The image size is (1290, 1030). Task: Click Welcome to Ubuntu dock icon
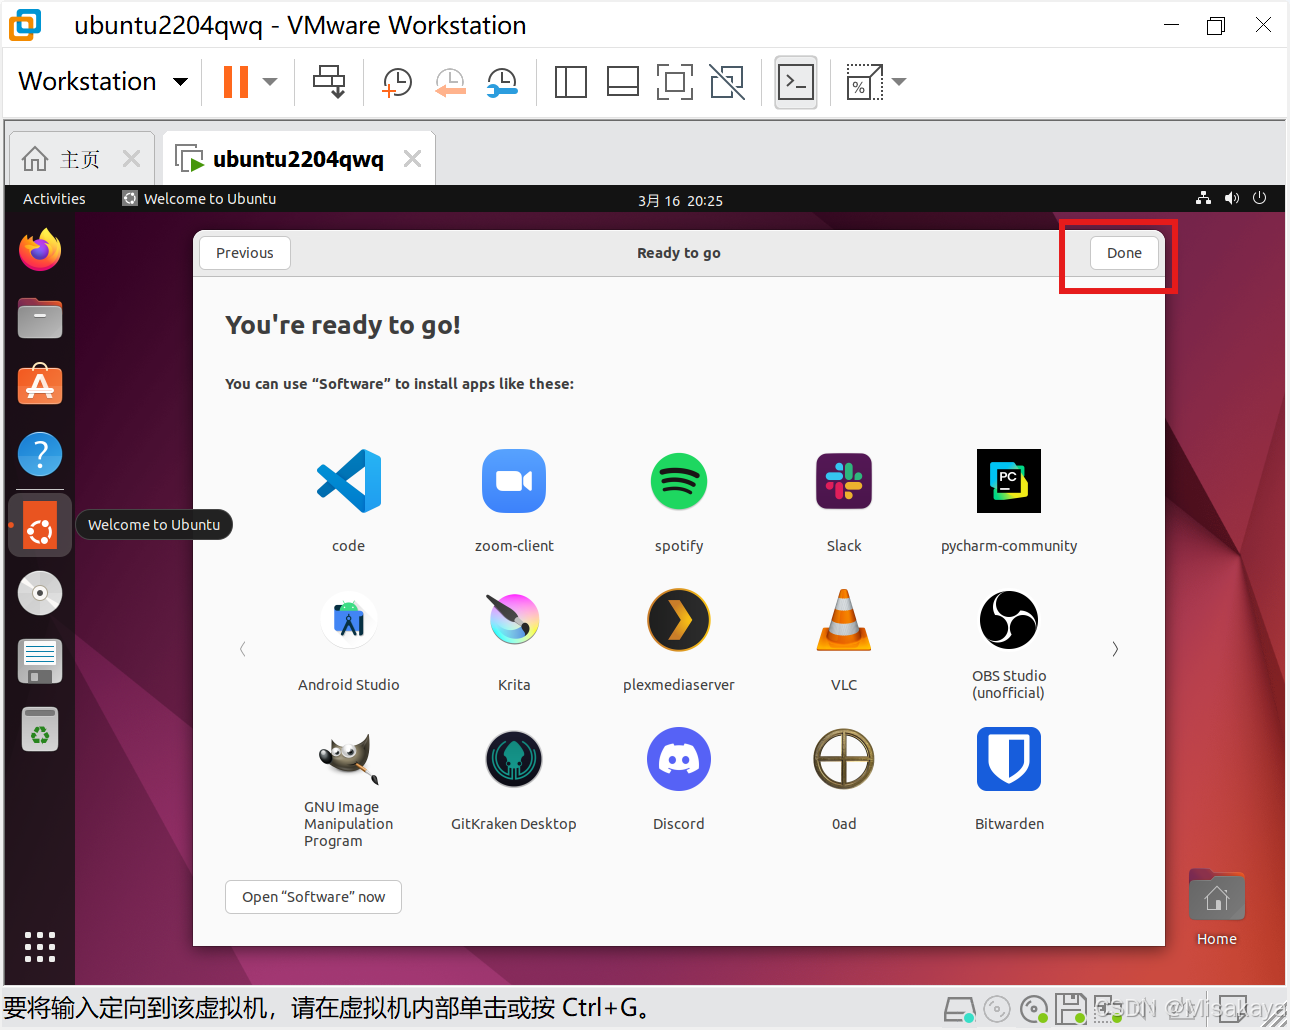40,525
